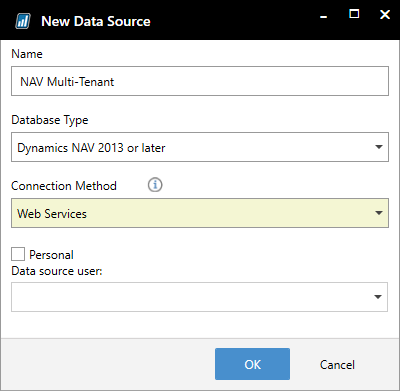Cancel the New Data Source dialog

337,364
